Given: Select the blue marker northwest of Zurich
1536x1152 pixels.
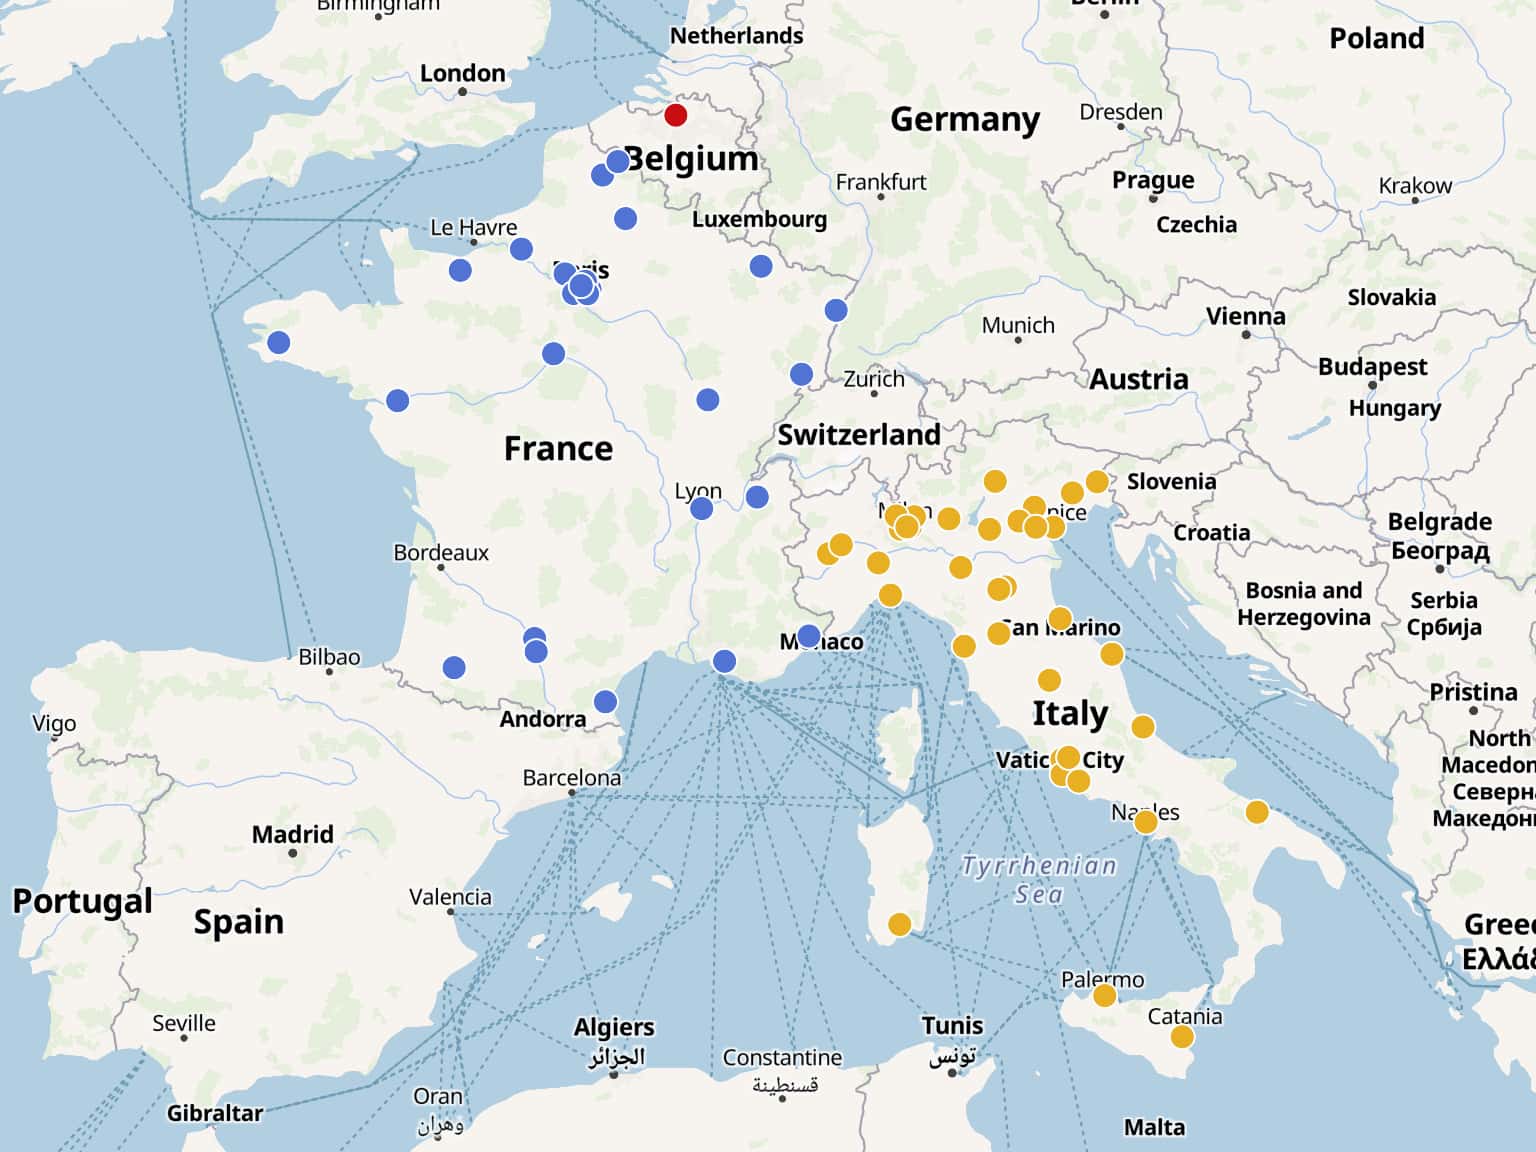Looking at the screenshot, I should click(801, 374).
